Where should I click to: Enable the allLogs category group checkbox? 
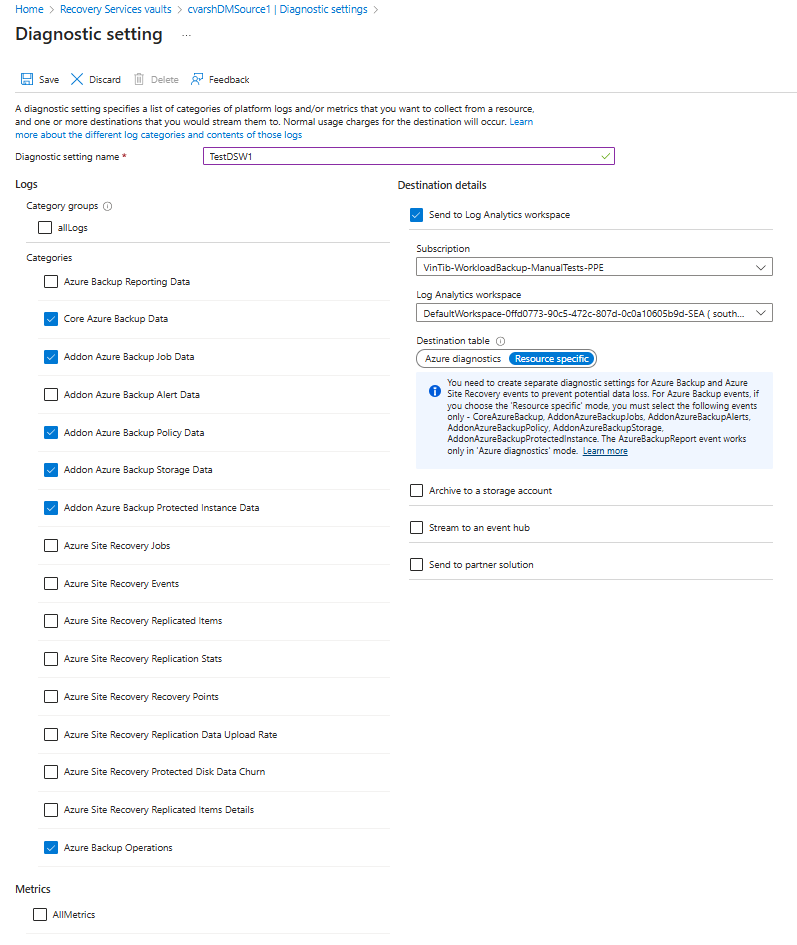pos(45,228)
